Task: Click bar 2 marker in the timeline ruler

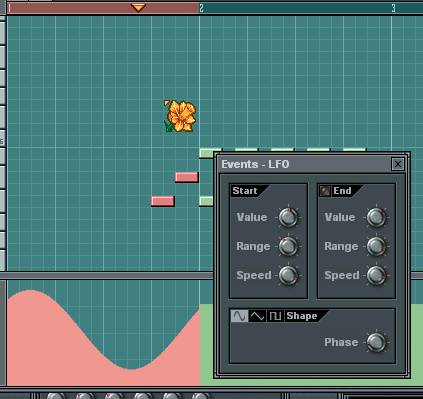Action: coord(201,8)
